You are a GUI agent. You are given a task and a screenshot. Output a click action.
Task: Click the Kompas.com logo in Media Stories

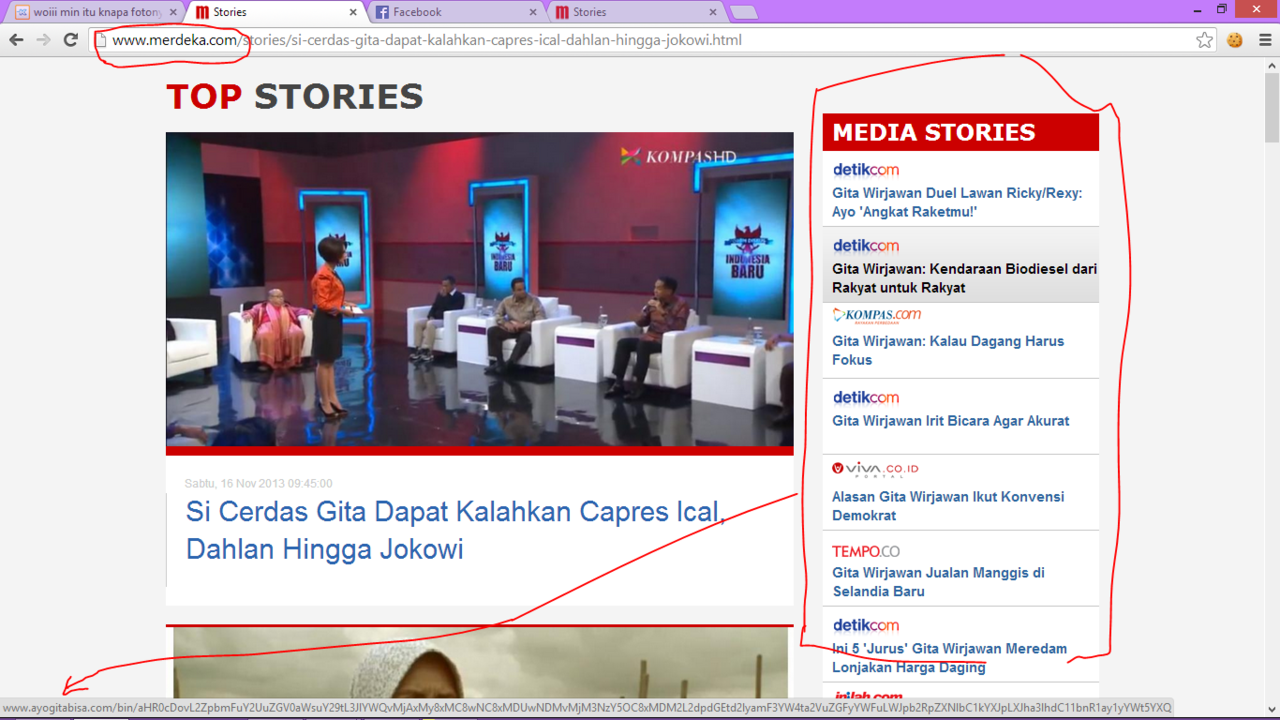pyautogui.click(x=877, y=316)
